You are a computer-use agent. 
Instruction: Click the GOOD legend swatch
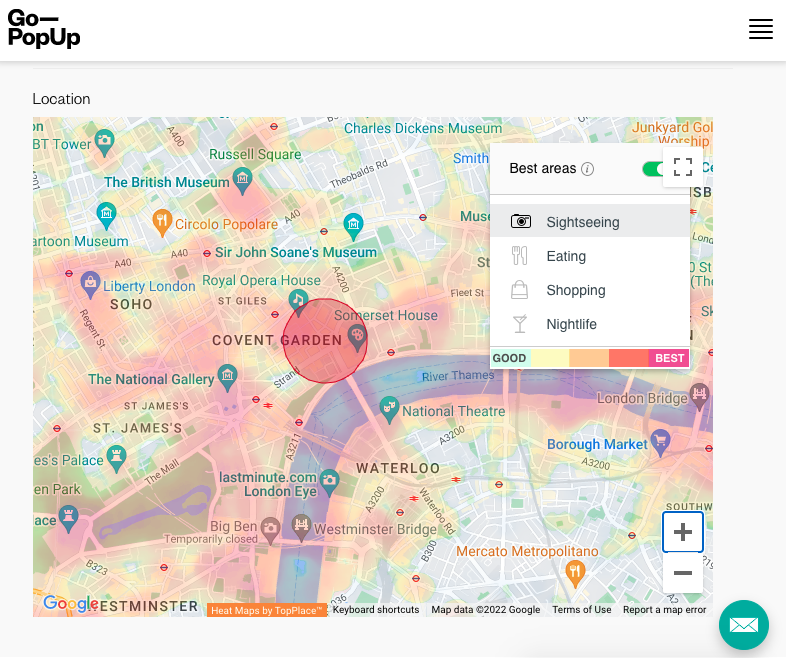510,358
